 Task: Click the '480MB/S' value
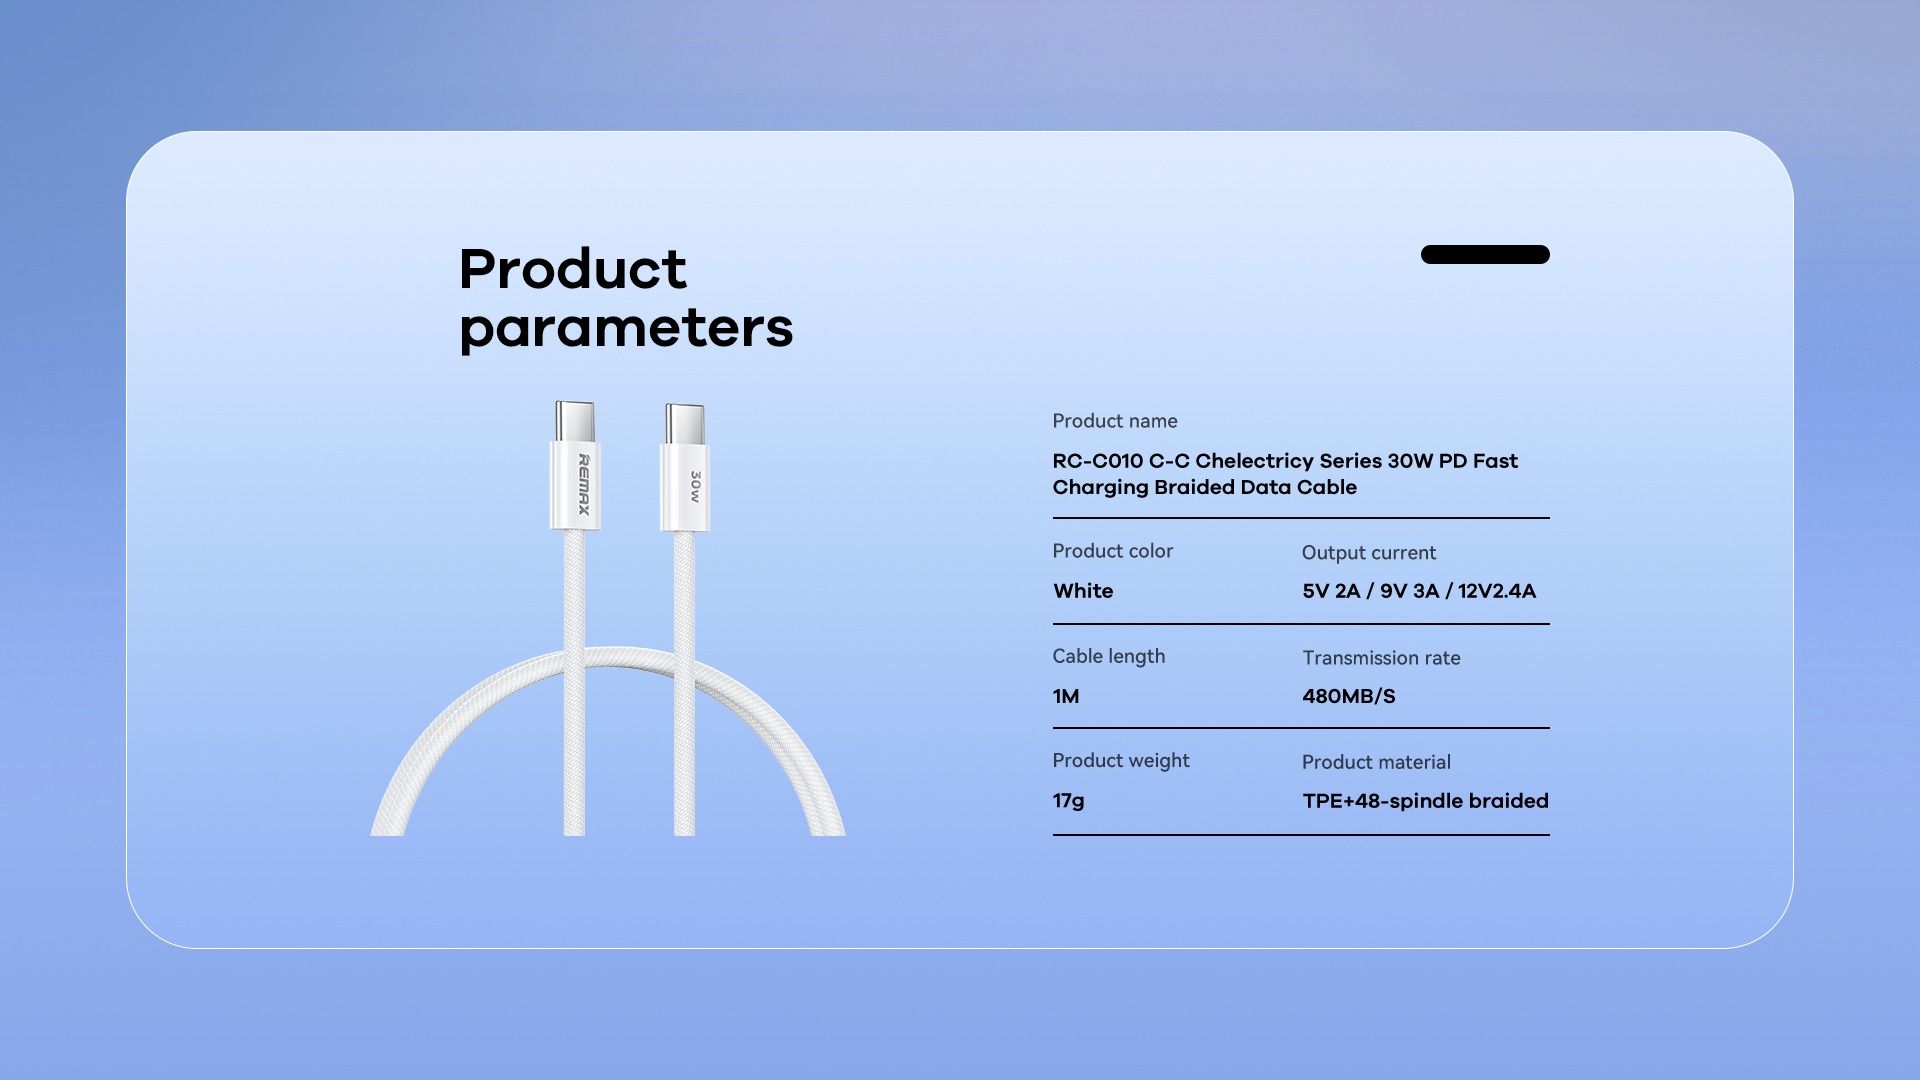point(1349,696)
